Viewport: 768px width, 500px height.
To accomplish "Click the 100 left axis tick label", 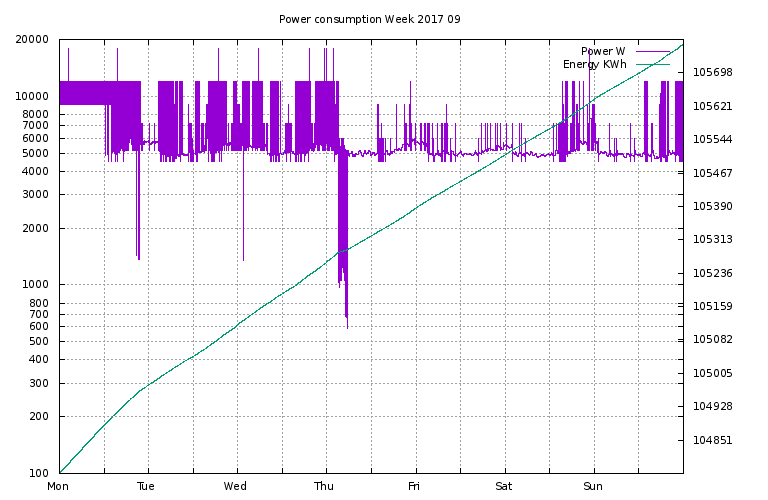I will [x=39, y=473].
